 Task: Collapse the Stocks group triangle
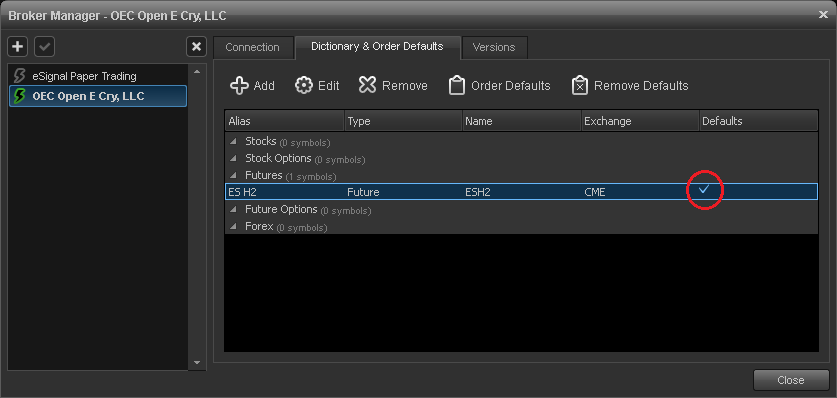click(233, 142)
